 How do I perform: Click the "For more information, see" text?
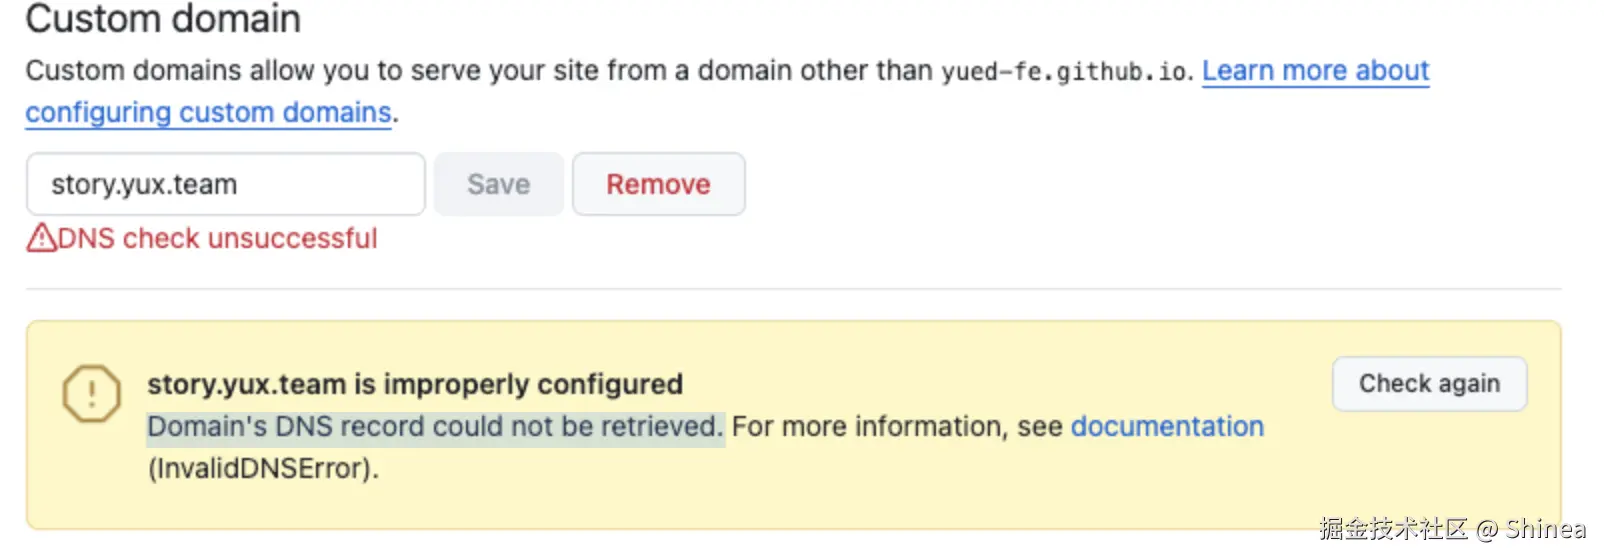[897, 426]
